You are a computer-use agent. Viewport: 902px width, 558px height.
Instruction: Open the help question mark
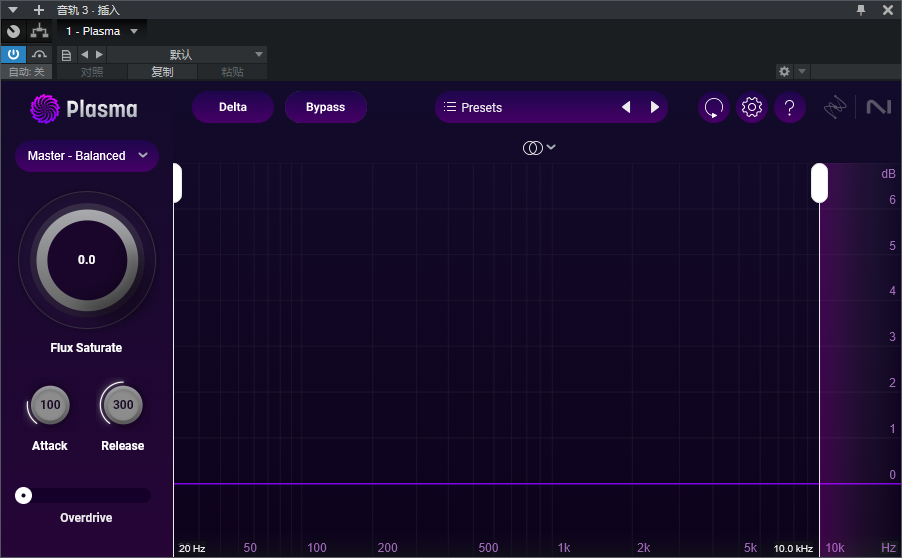(x=789, y=107)
